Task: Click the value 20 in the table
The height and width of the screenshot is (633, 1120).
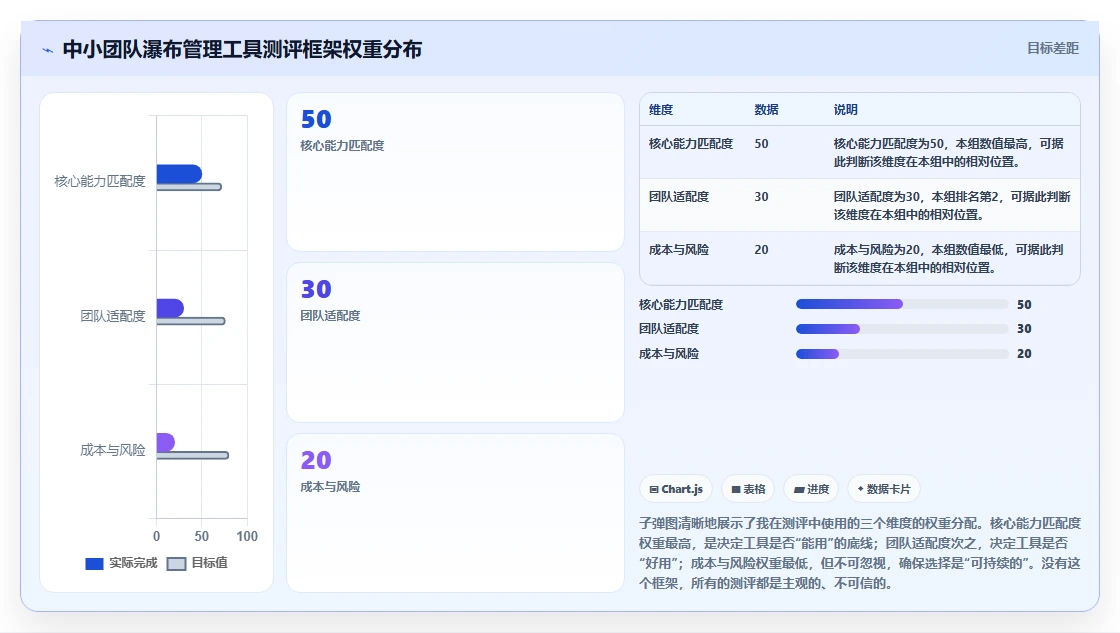Action: click(x=761, y=250)
